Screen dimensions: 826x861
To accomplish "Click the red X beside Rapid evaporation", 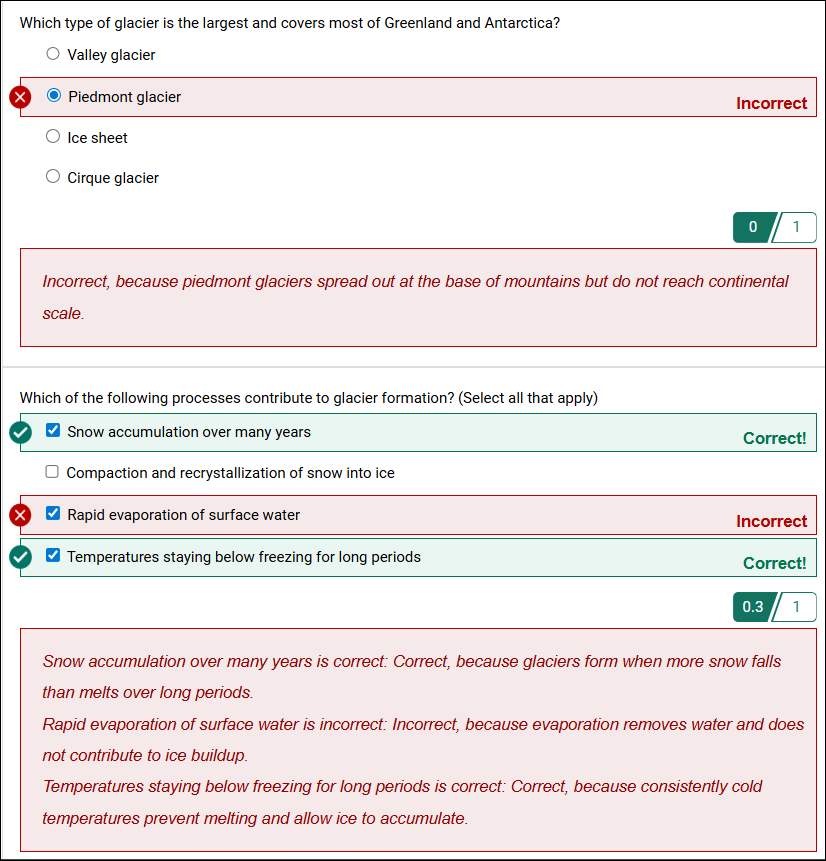I will tap(19, 515).
